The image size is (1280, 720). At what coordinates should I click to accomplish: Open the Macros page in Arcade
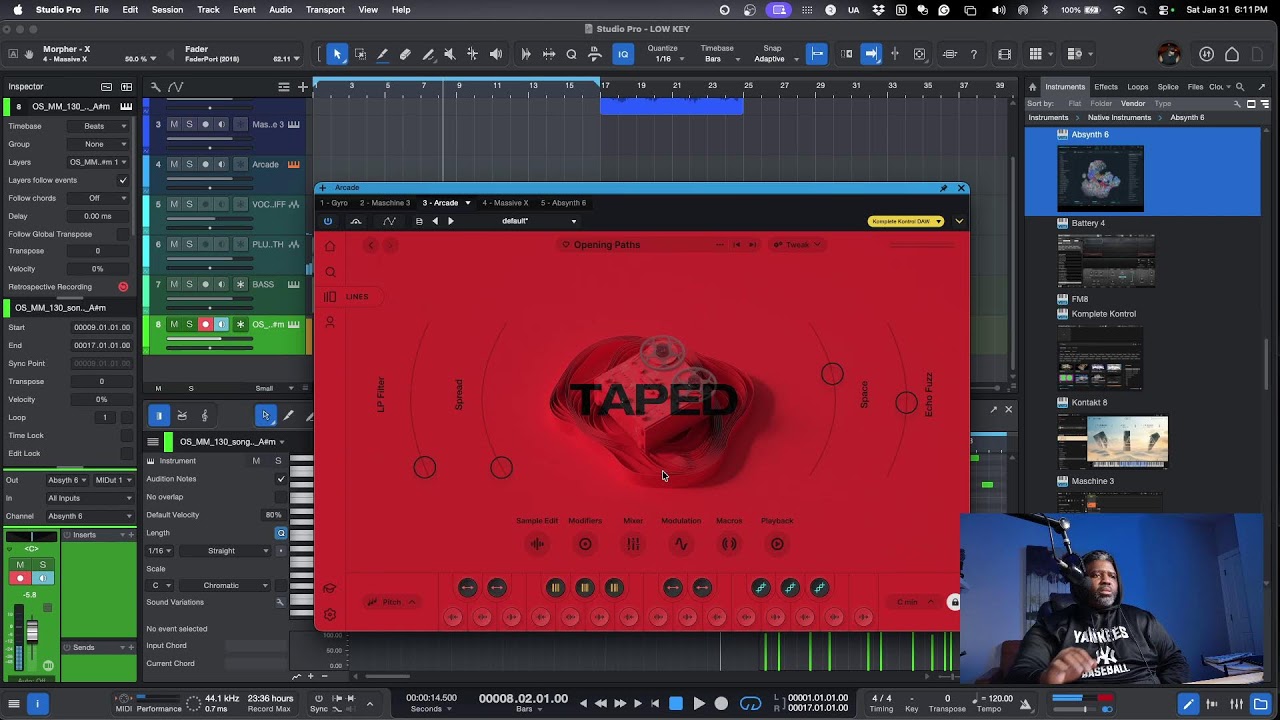point(729,544)
